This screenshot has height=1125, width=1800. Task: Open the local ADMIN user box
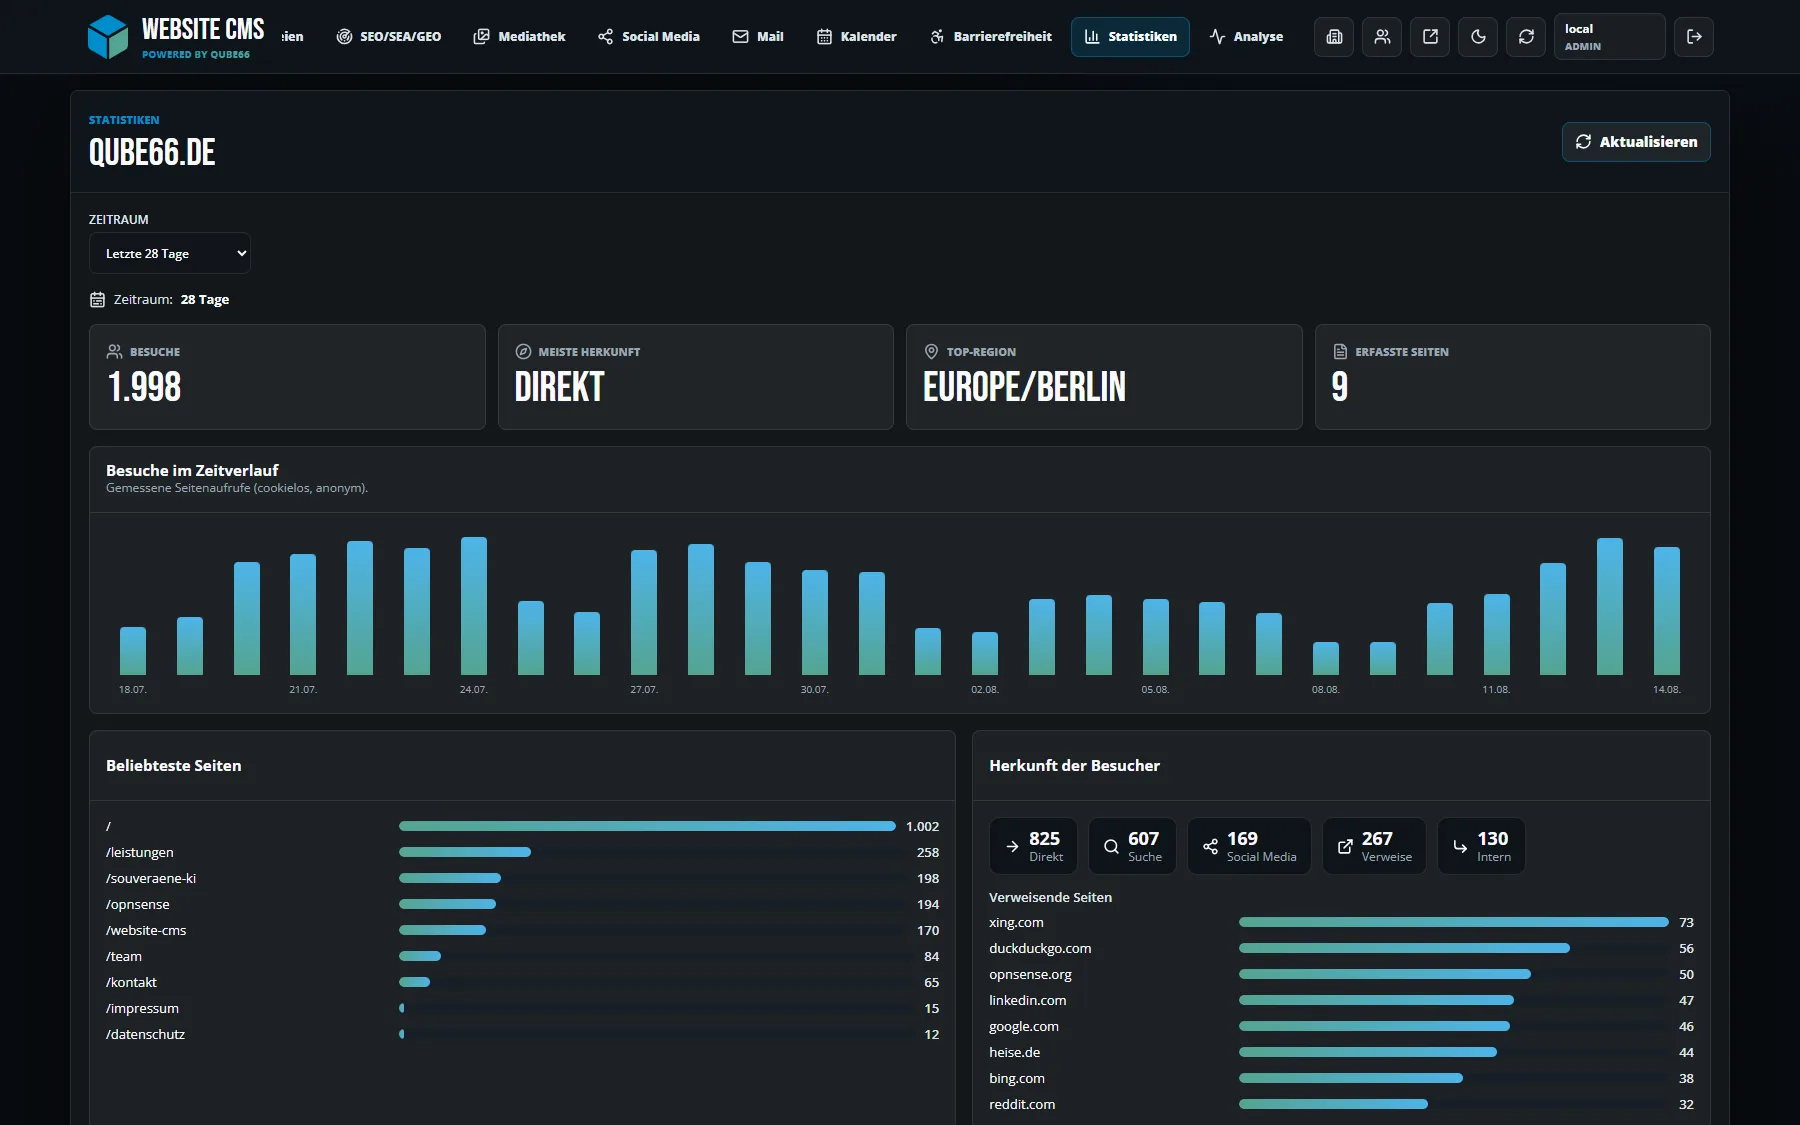tap(1610, 37)
